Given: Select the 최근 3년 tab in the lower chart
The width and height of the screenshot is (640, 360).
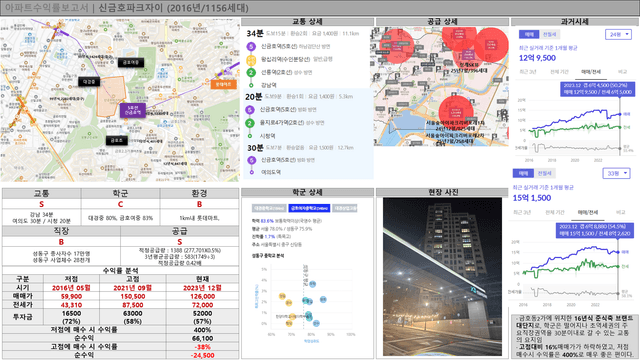Looking at the screenshot, I should (x=522, y=212).
